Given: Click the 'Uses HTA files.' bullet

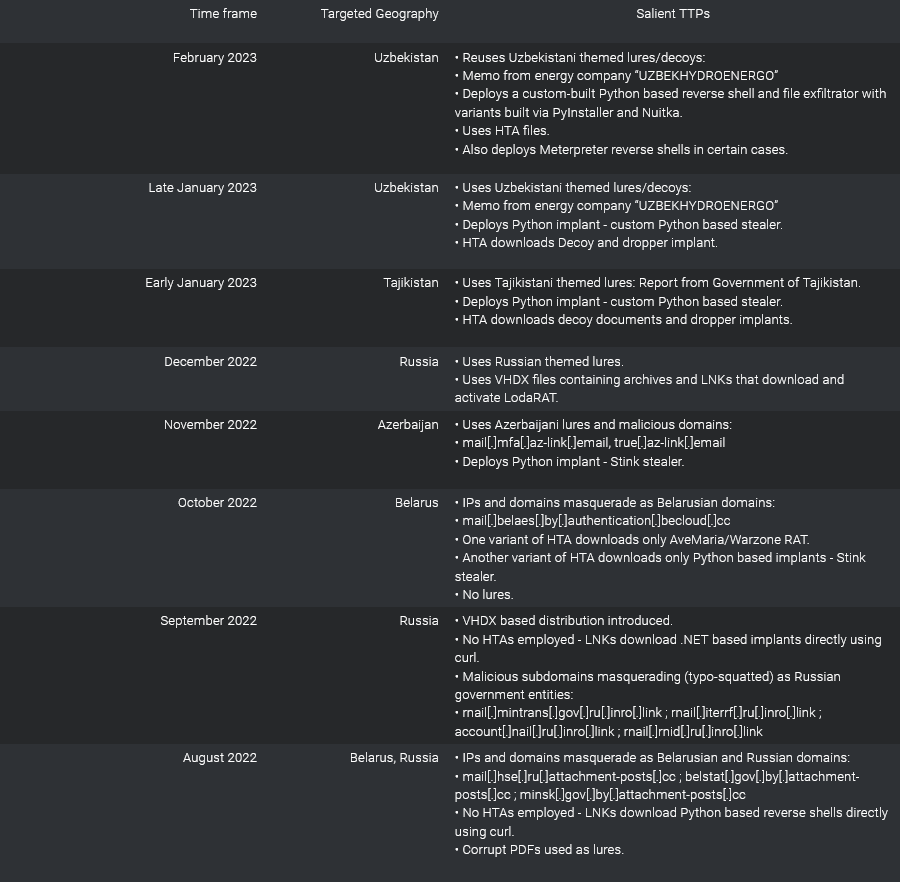Looking at the screenshot, I should (502, 131).
